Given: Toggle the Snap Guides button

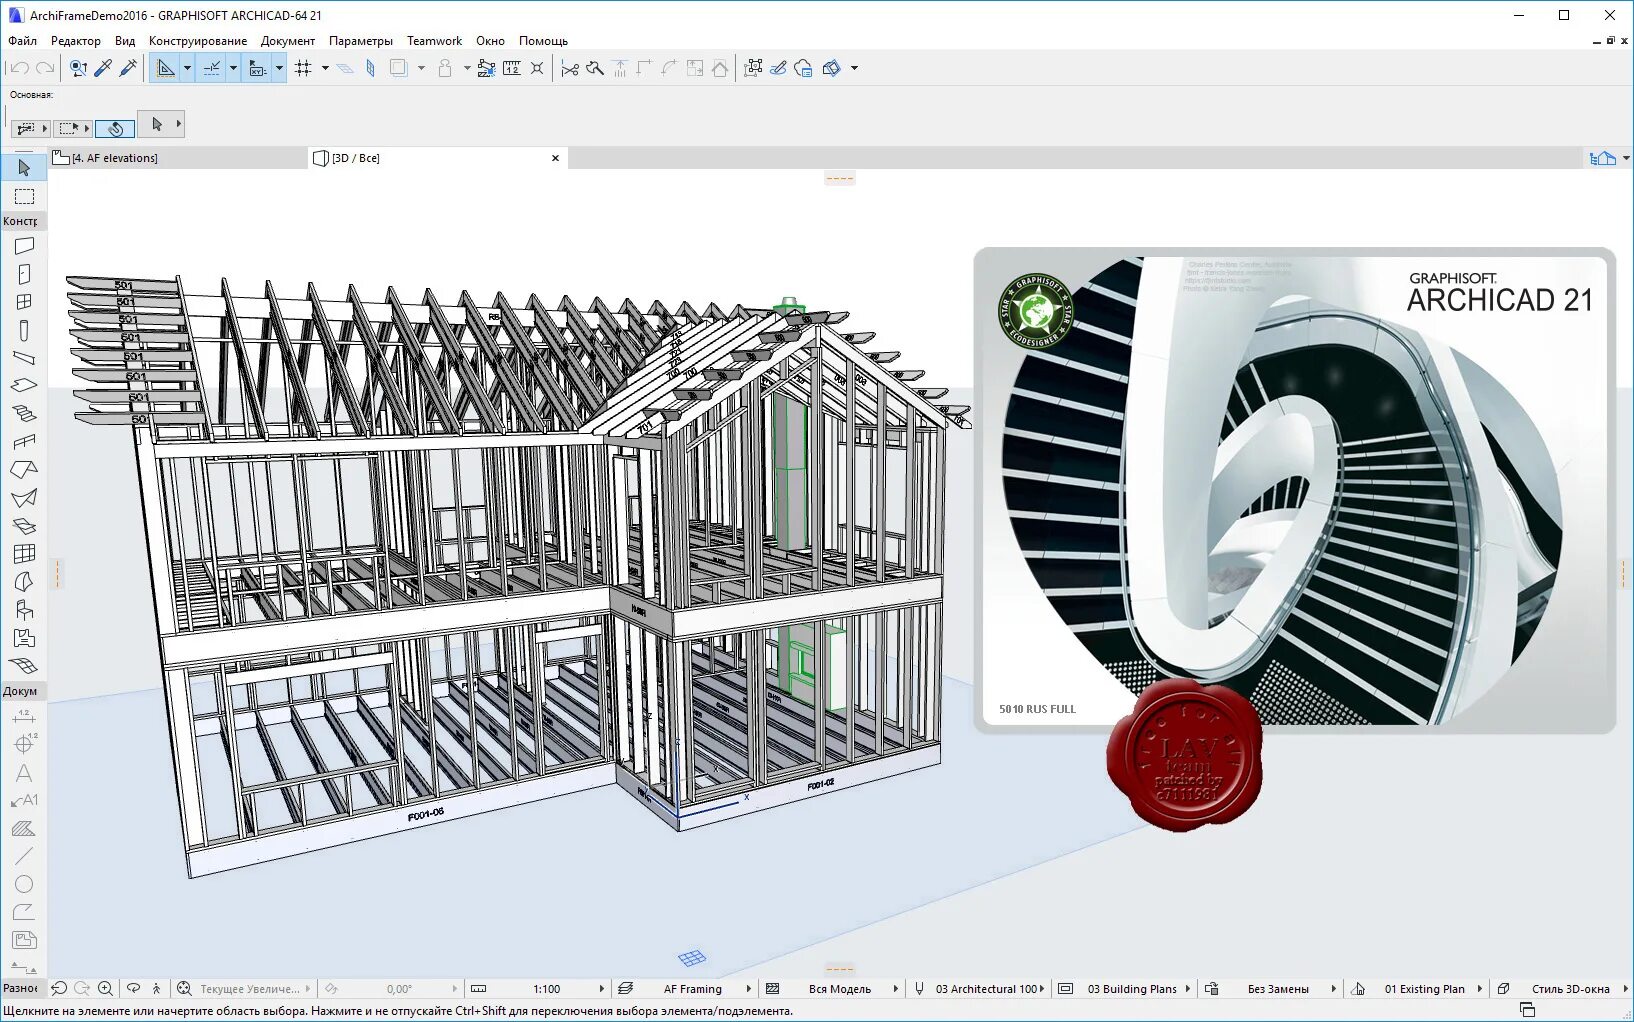Looking at the screenshot, I should [x=212, y=68].
